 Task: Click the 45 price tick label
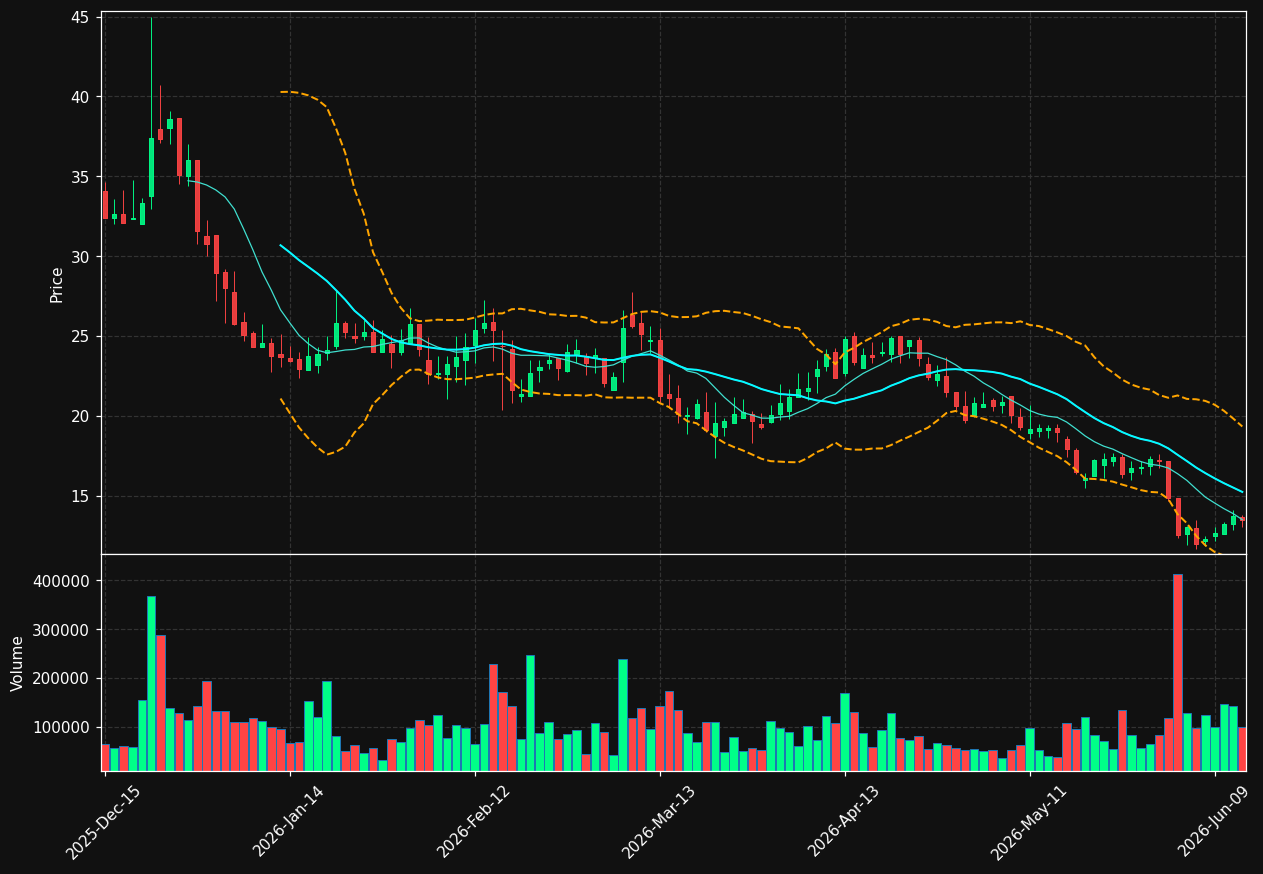coord(81,17)
